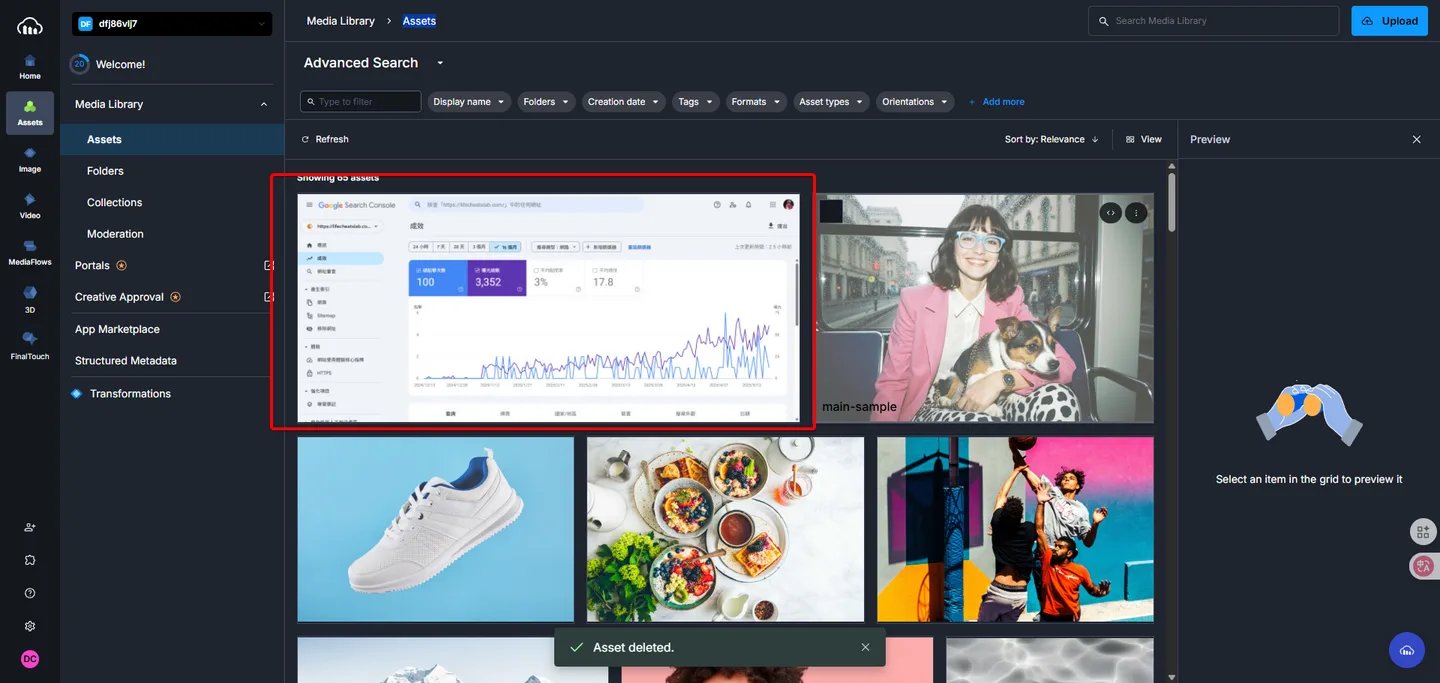Viewport: 1440px width, 683px height.
Task: Open the dfj86vlj7 account dropdown
Action: tap(172, 23)
